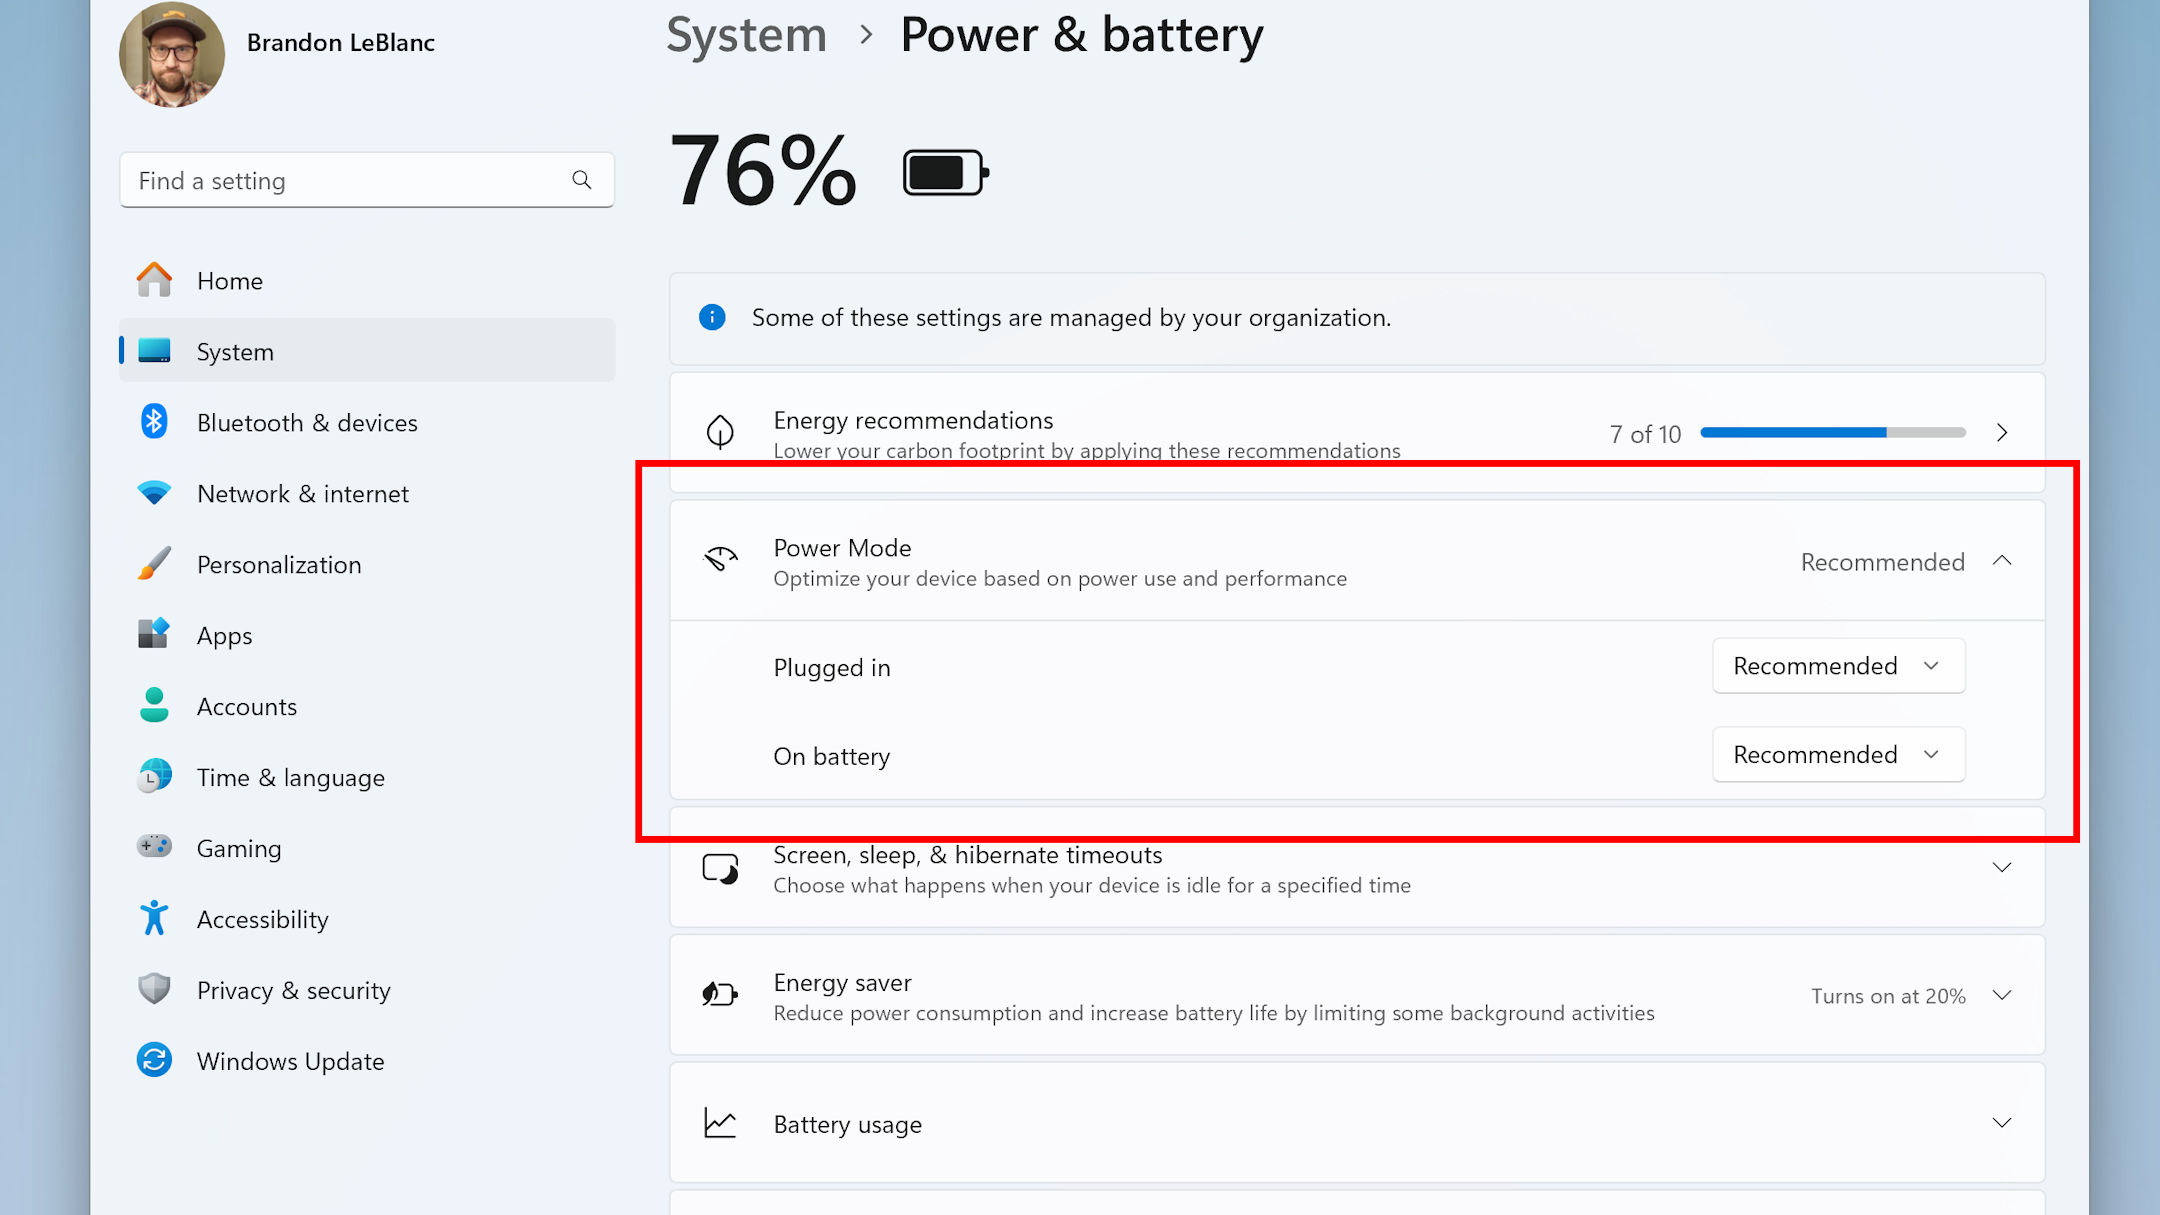Viewport: 2160px width, 1215px height.
Task: Open Personalization settings
Action: point(279,564)
